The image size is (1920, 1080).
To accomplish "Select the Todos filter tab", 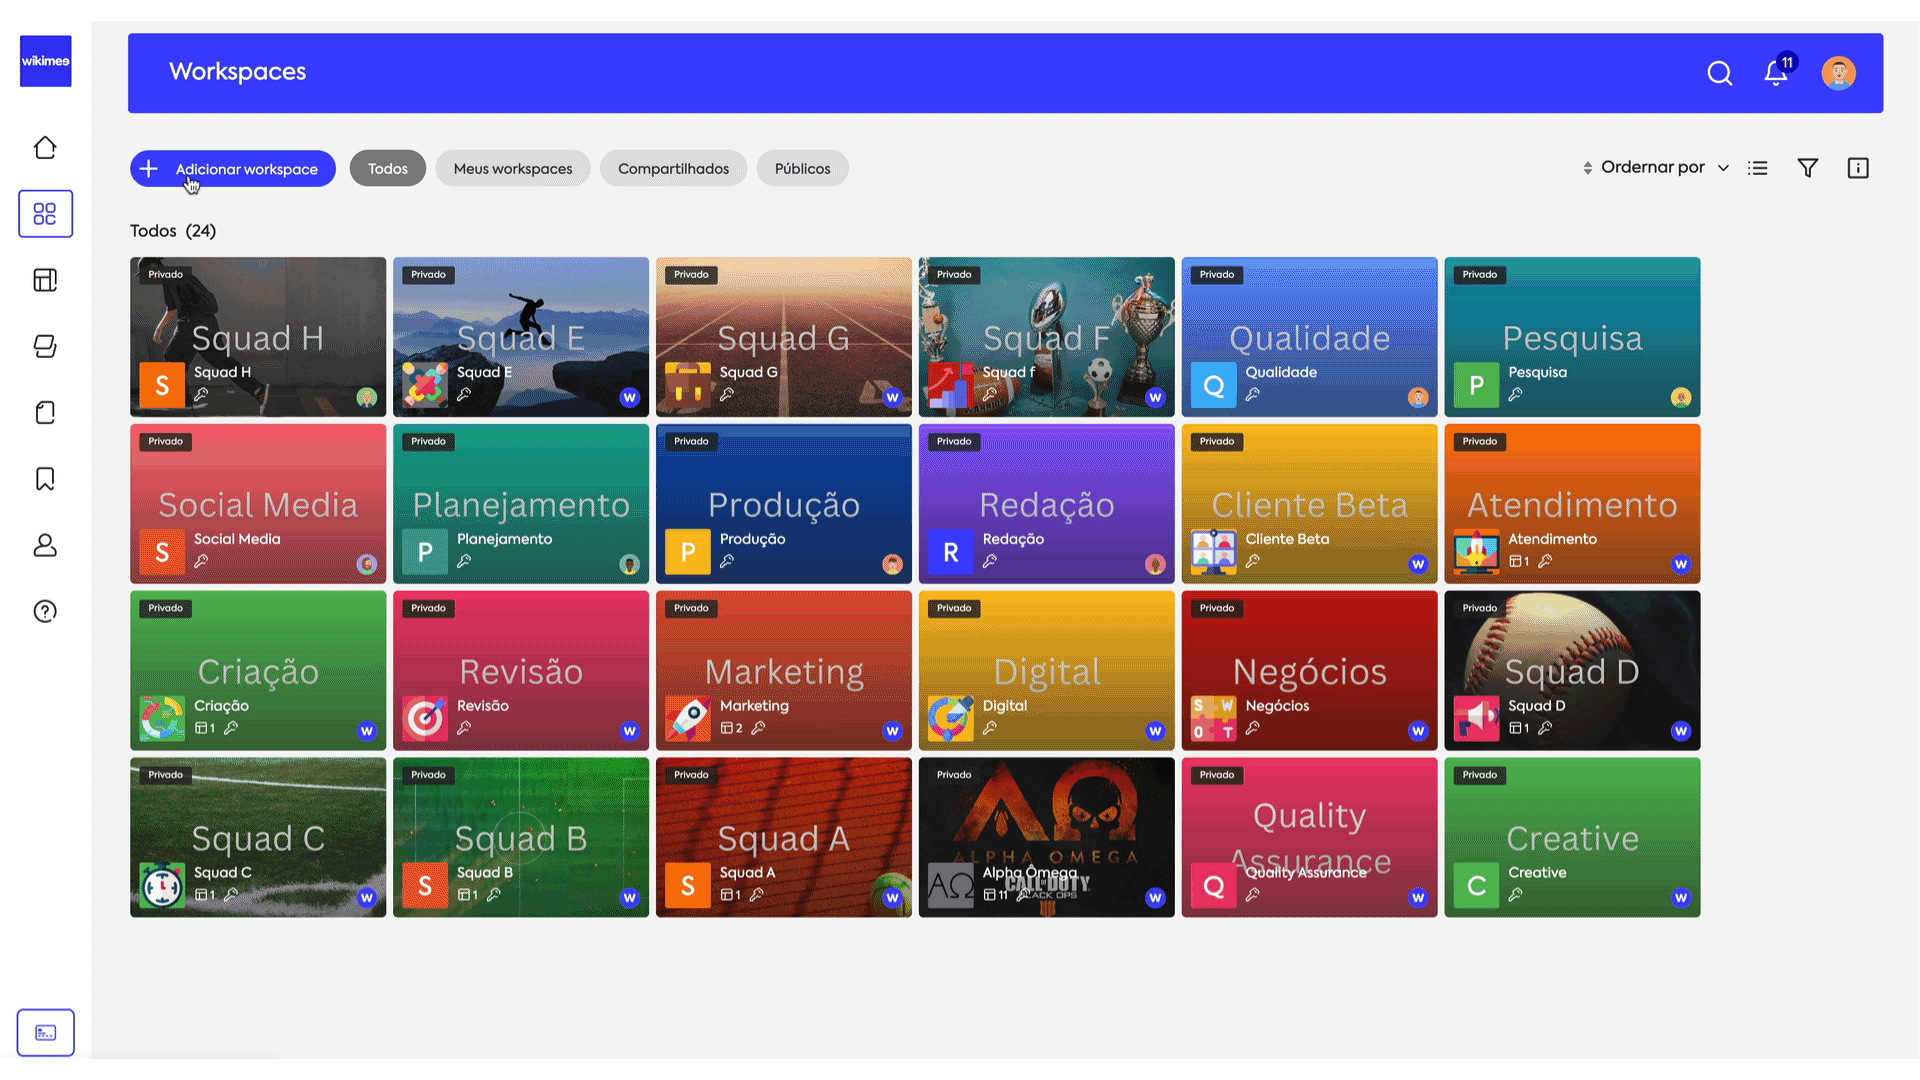I will coord(387,168).
